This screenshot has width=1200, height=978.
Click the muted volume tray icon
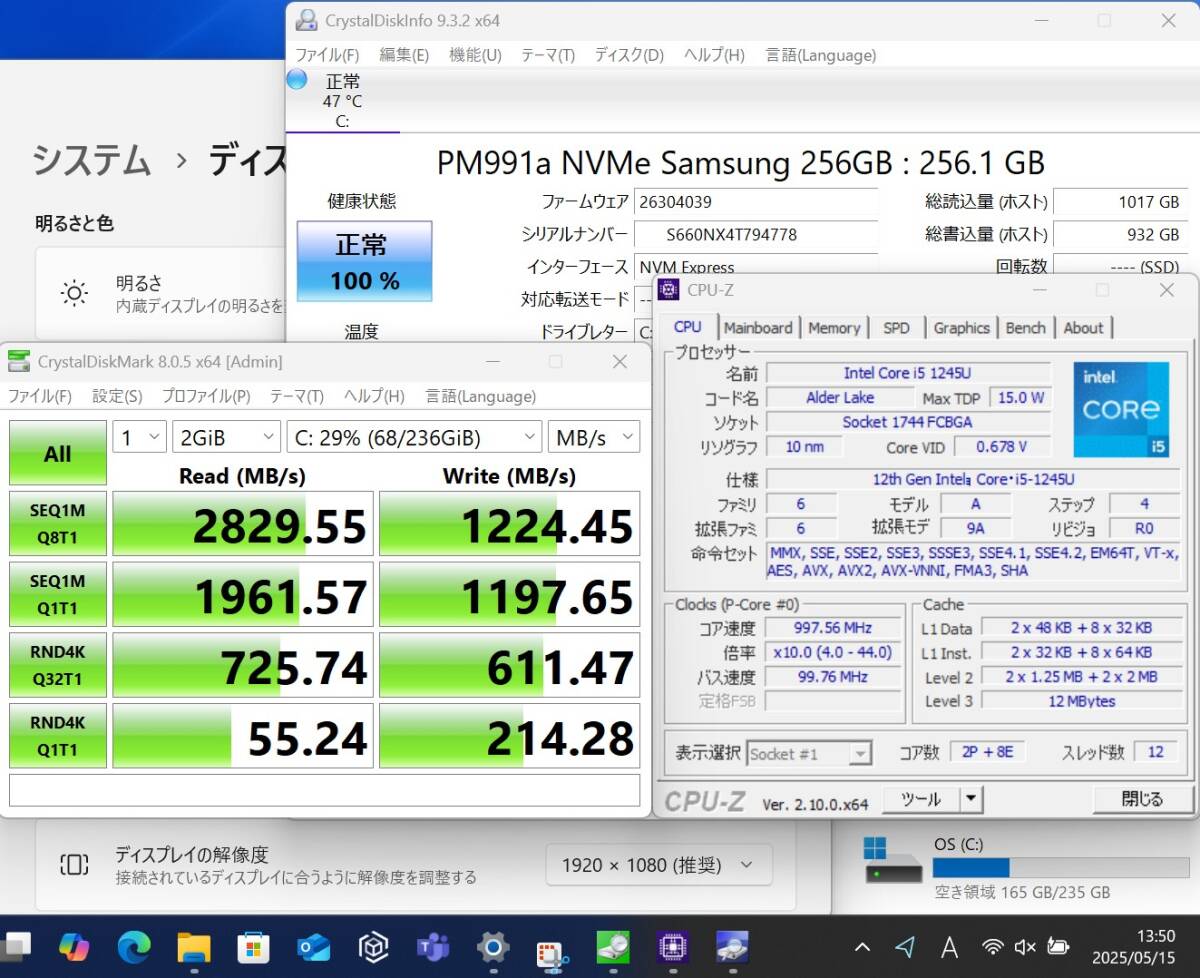pyautogui.click(x=1025, y=947)
